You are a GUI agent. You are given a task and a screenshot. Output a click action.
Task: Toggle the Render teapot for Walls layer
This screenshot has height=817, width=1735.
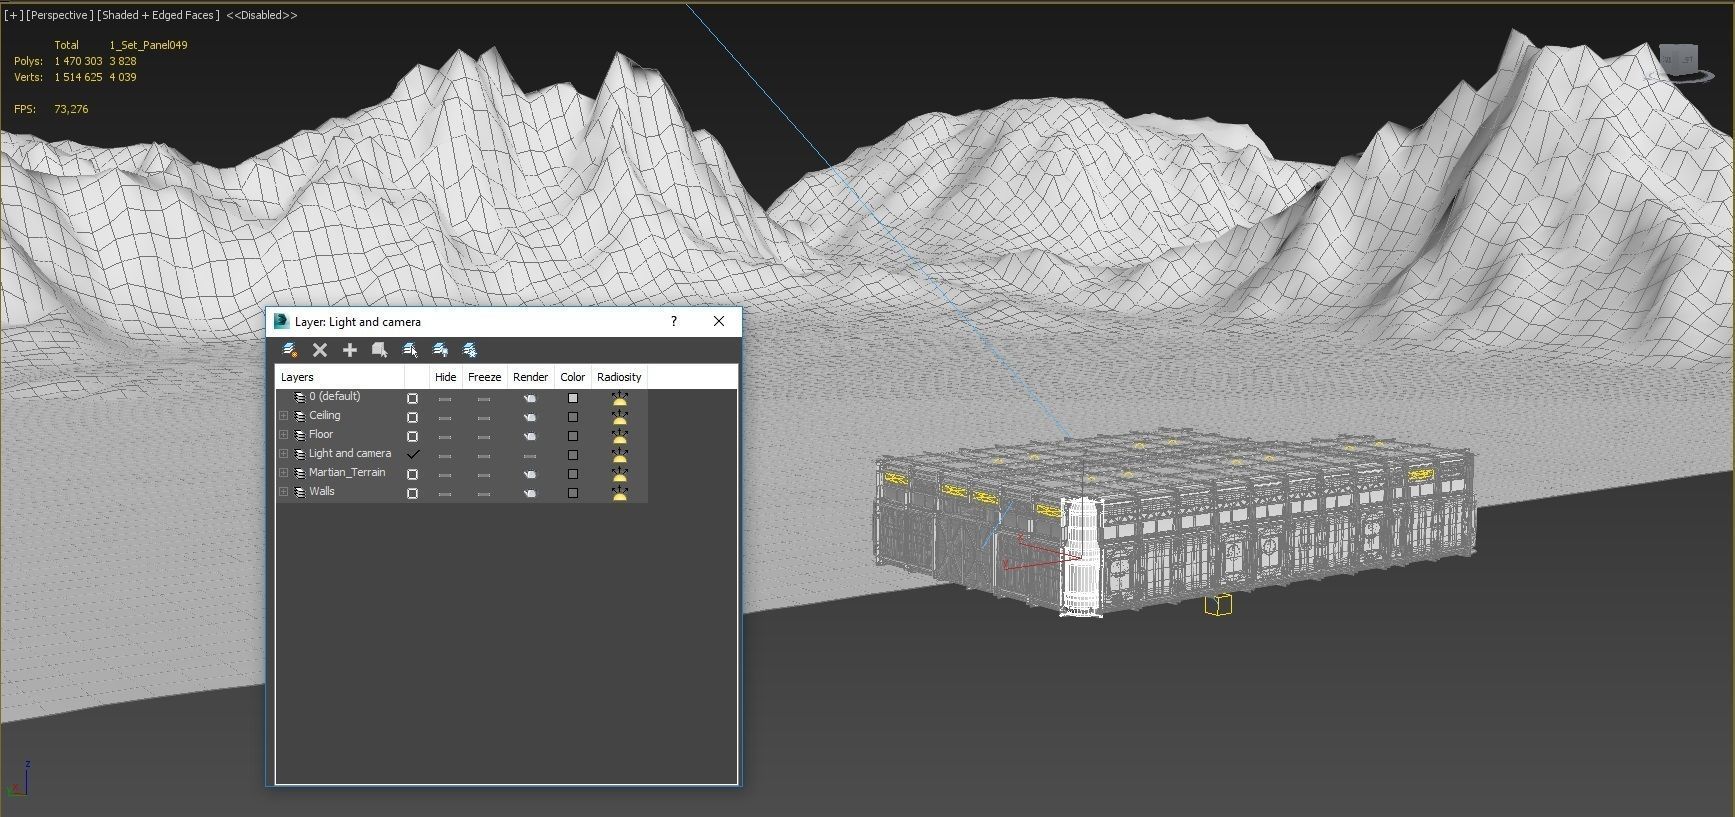(530, 493)
